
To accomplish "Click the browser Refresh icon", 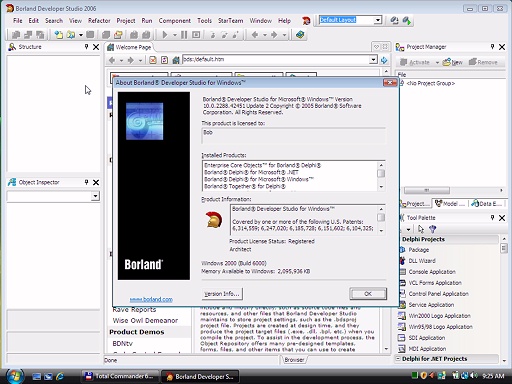I will pyautogui.click(x=164, y=60).
